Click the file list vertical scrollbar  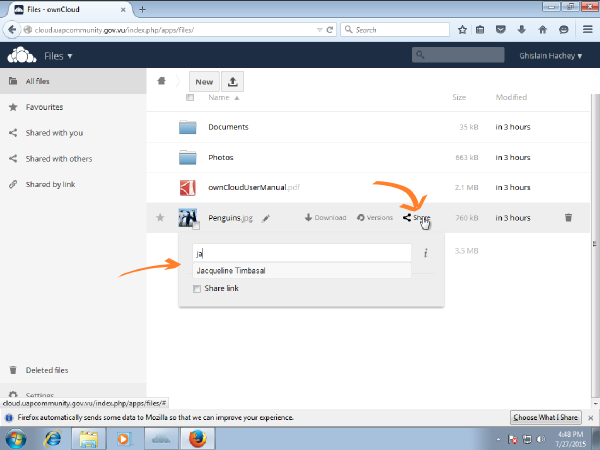tap(595, 244)
